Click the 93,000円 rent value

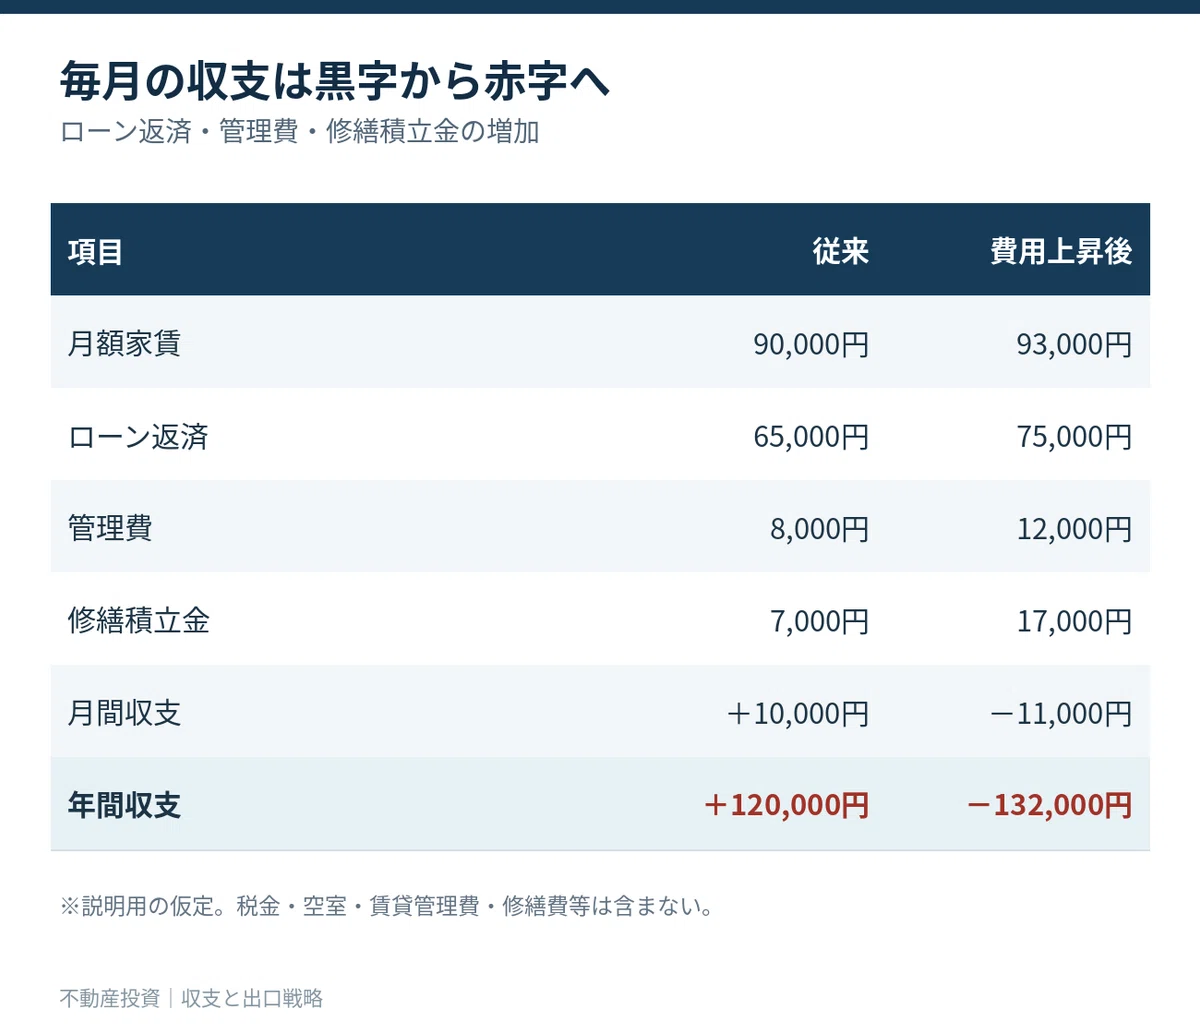[1074, 345]
